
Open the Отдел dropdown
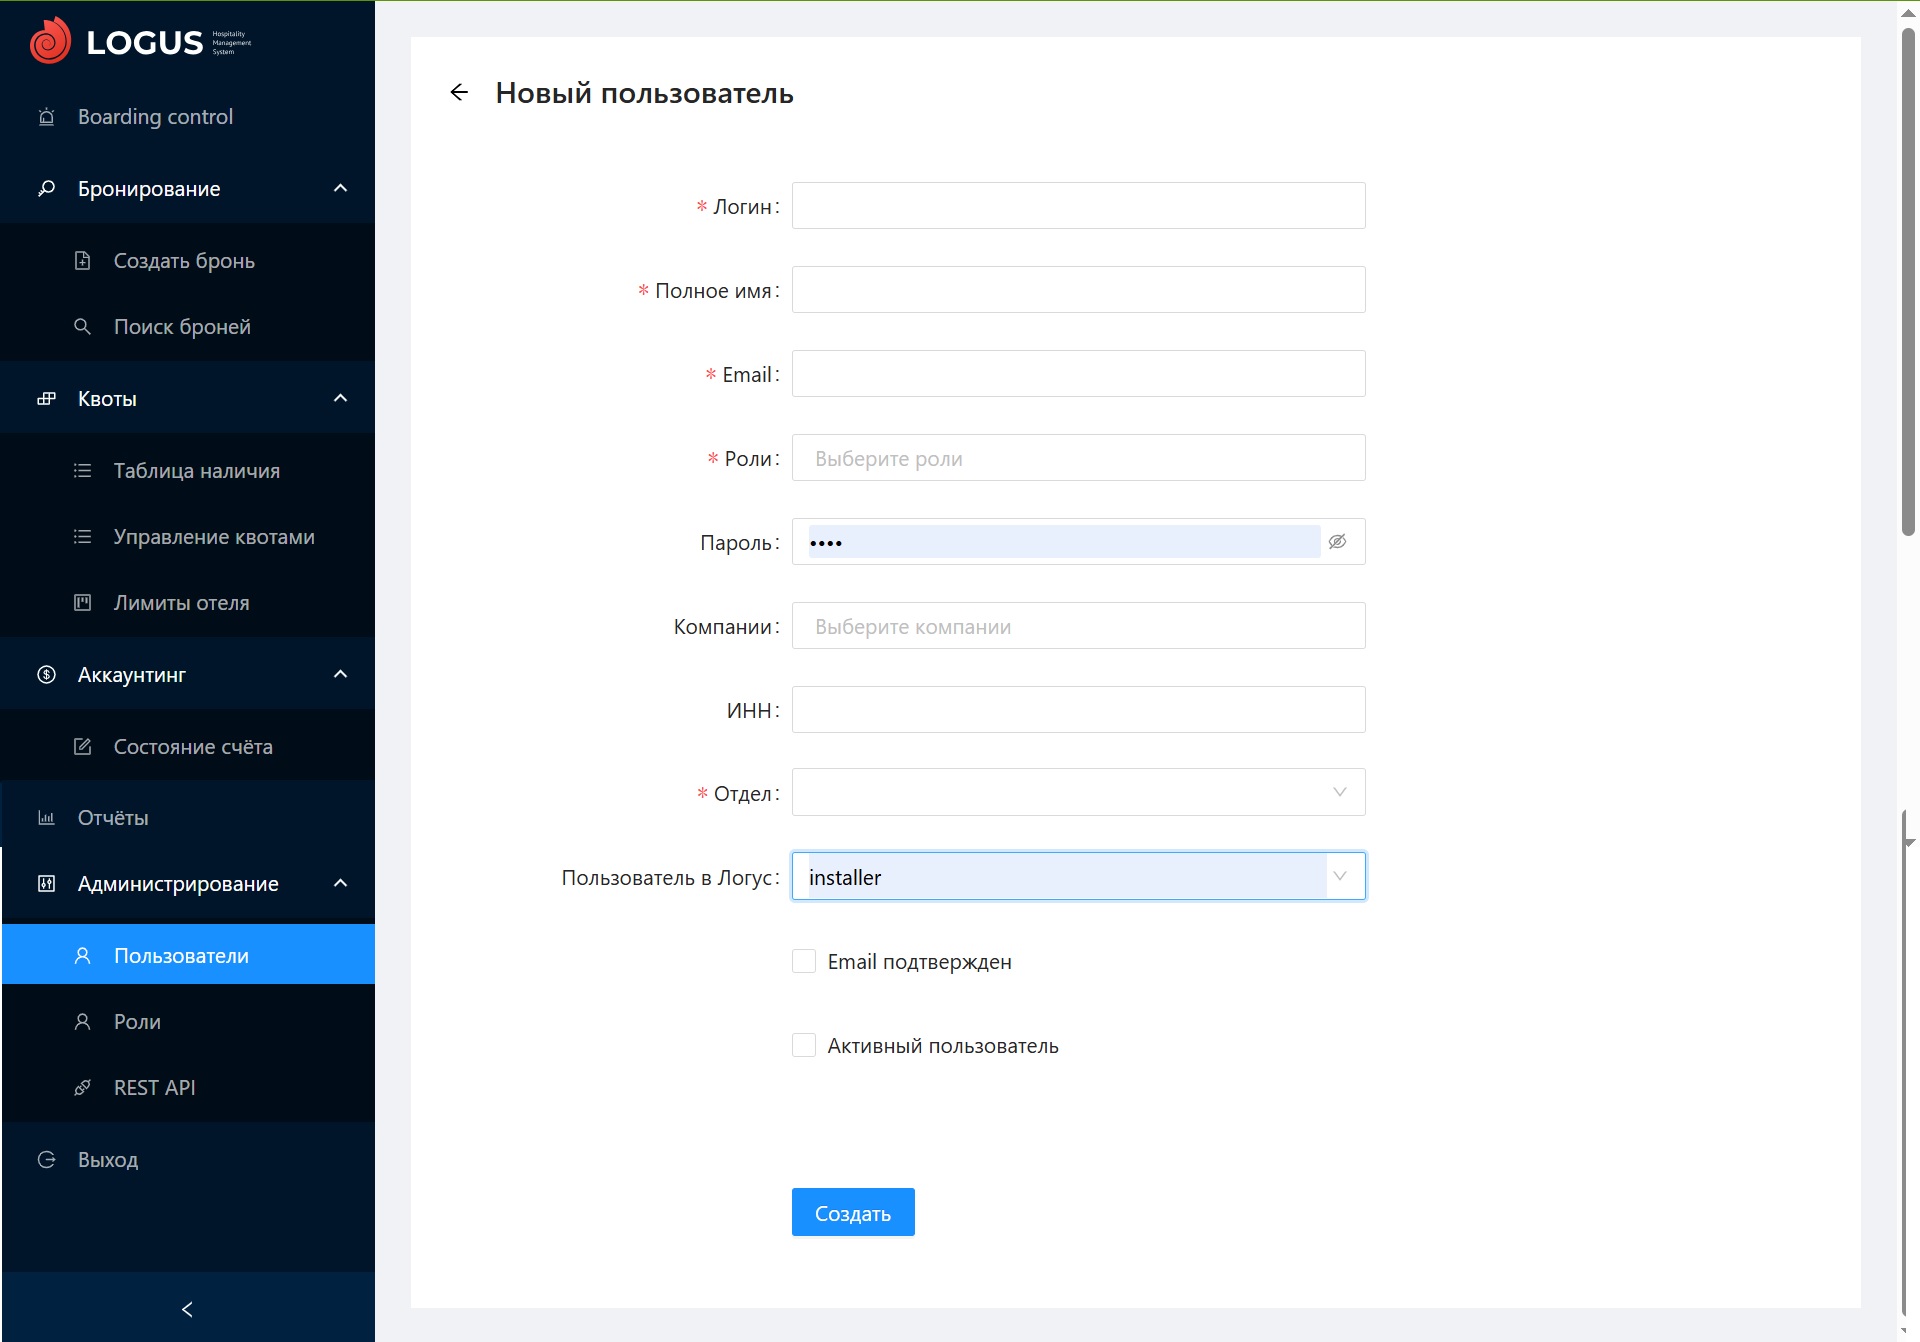(x=1078, y=793)
